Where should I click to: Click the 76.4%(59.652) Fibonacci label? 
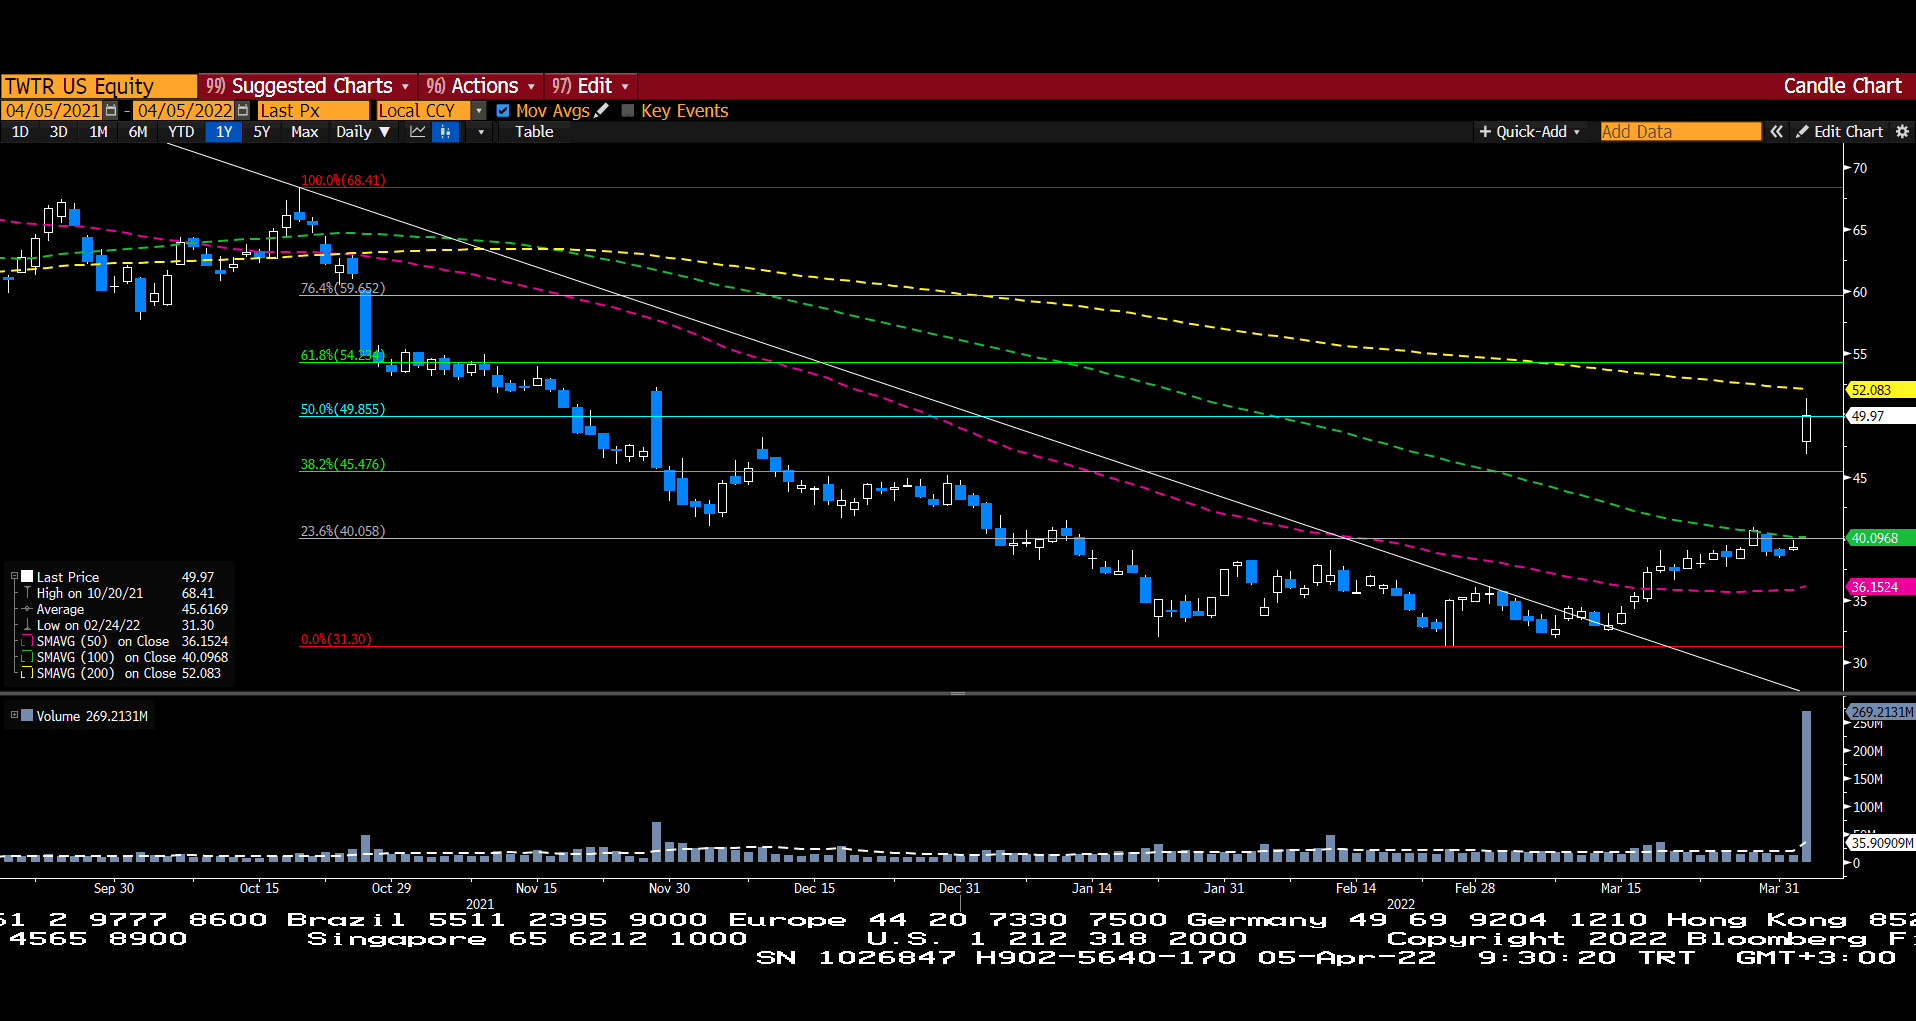[343, 288]
